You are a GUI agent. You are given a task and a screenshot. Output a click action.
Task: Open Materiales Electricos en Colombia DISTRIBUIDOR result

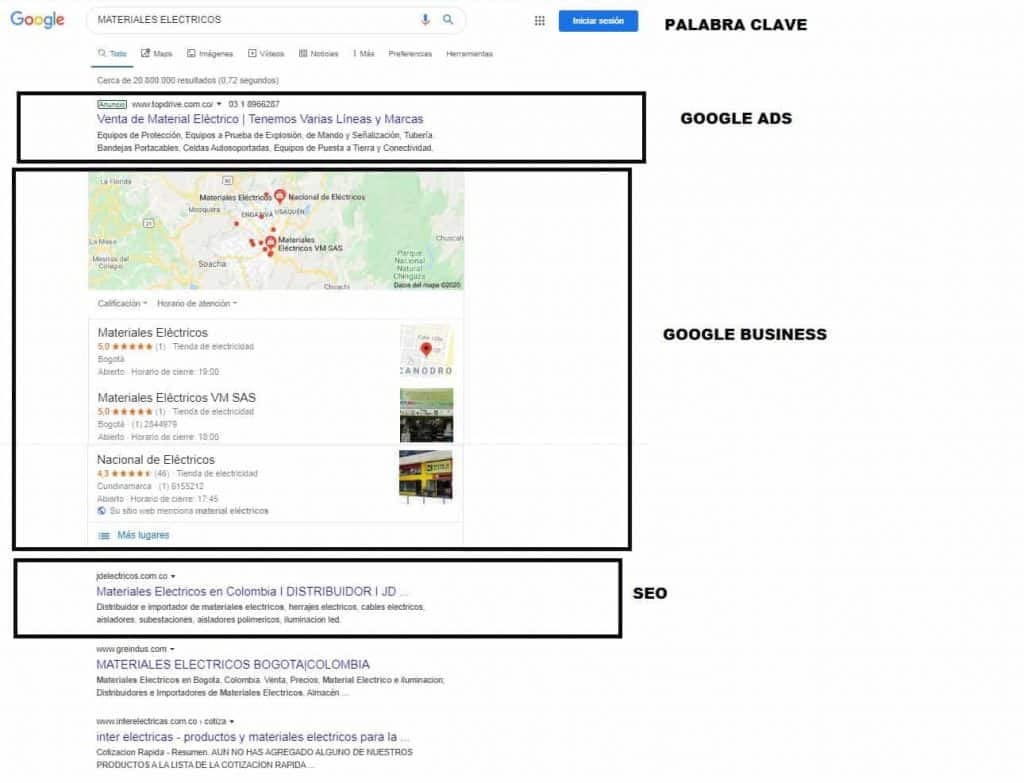pos(251,591)
